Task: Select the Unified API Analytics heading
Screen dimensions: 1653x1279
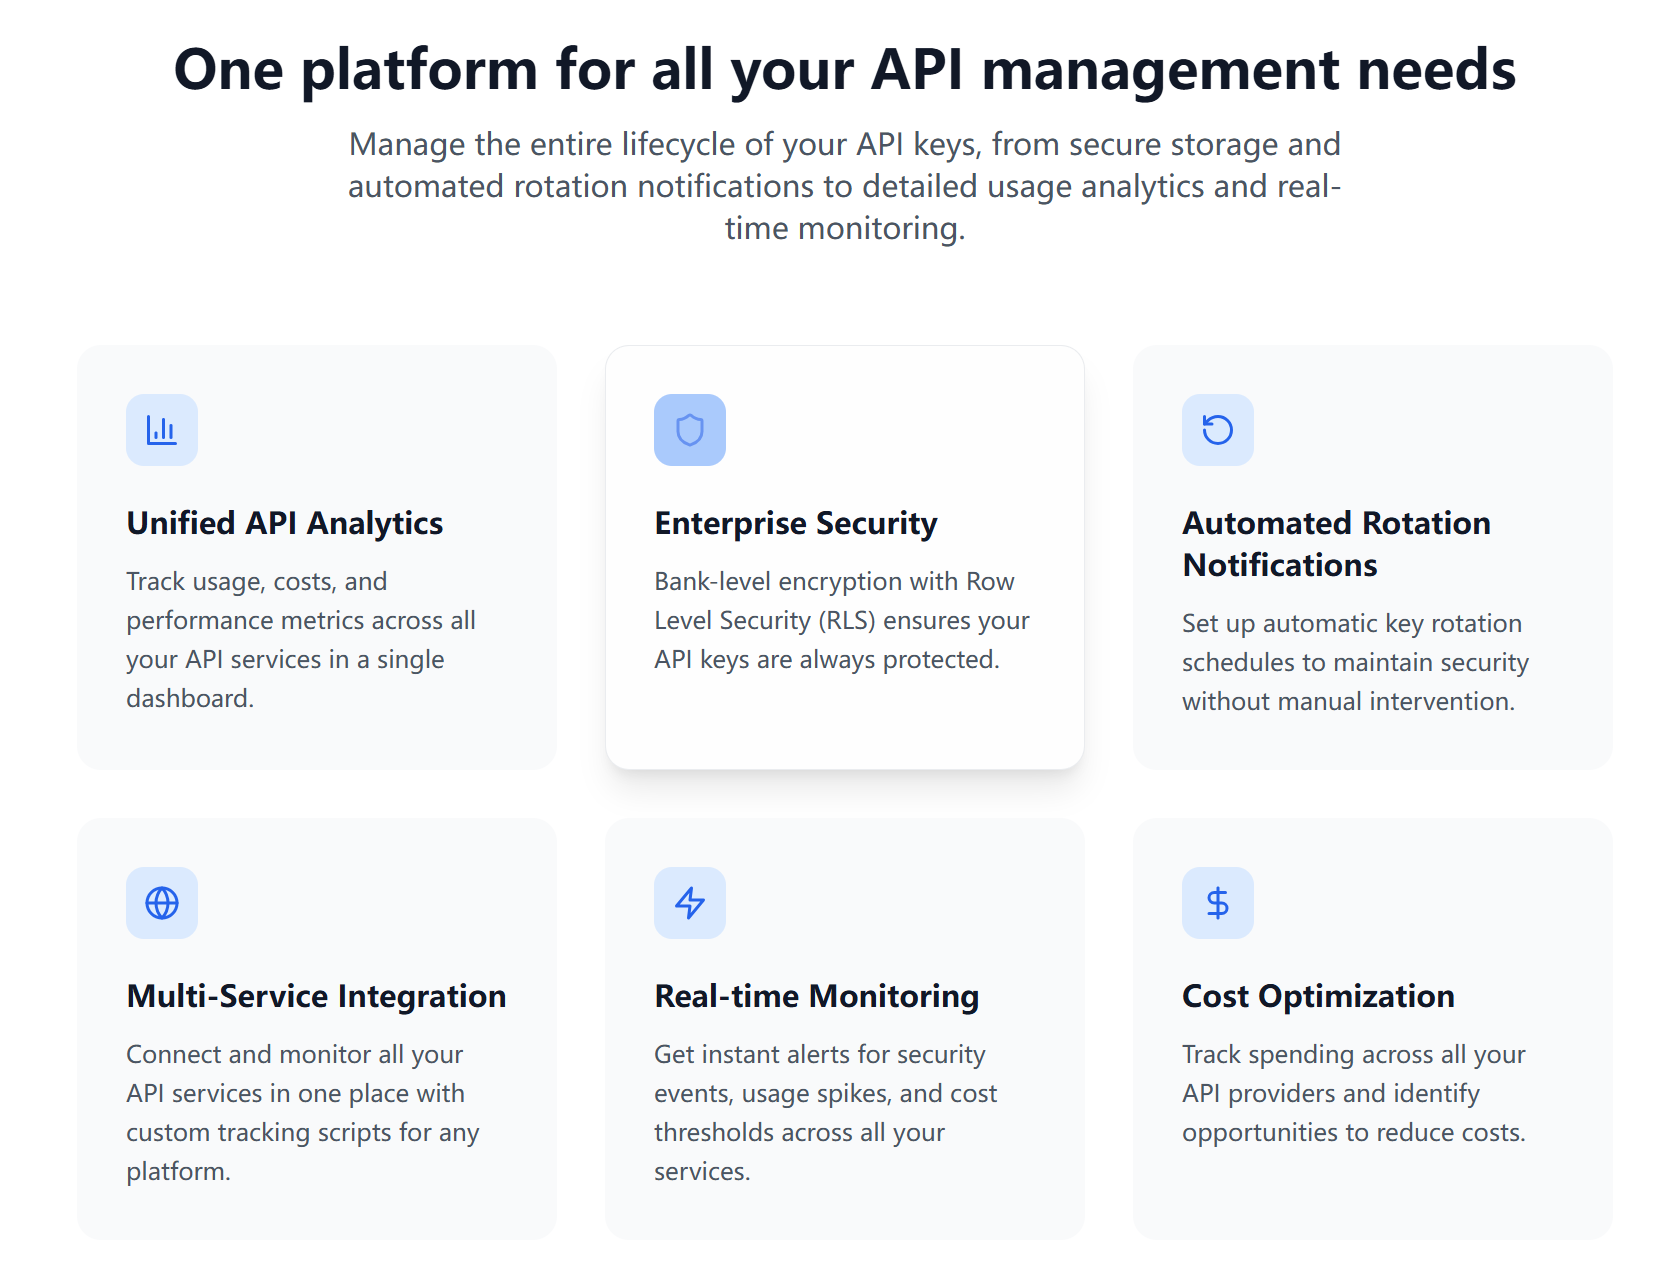Action: (x=285, y=523)
